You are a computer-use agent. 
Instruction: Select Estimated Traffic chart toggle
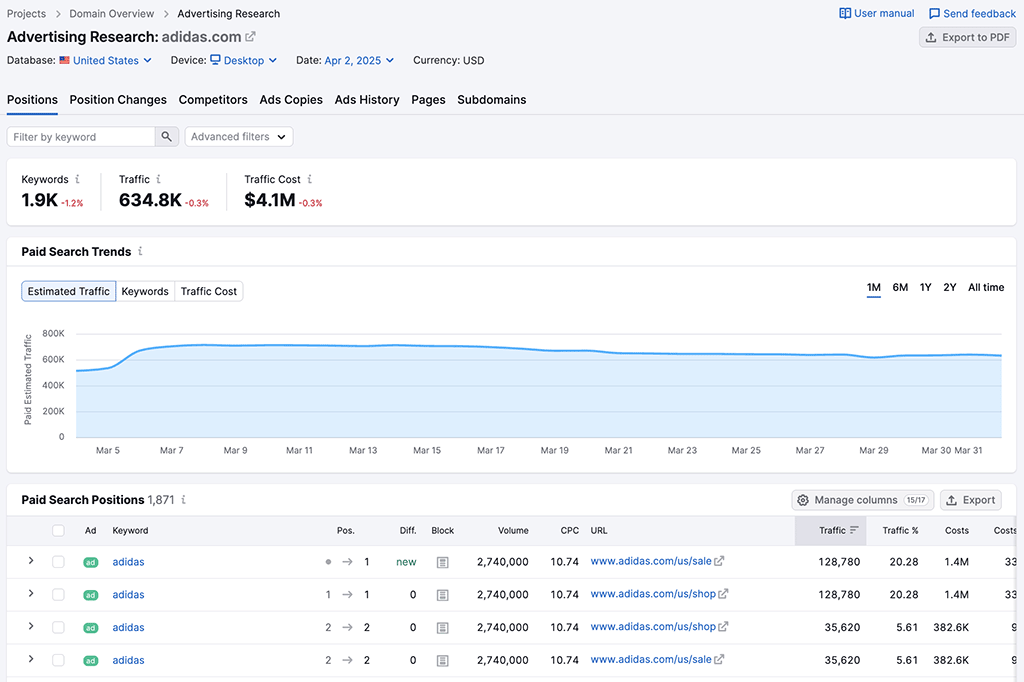[69, 291]
